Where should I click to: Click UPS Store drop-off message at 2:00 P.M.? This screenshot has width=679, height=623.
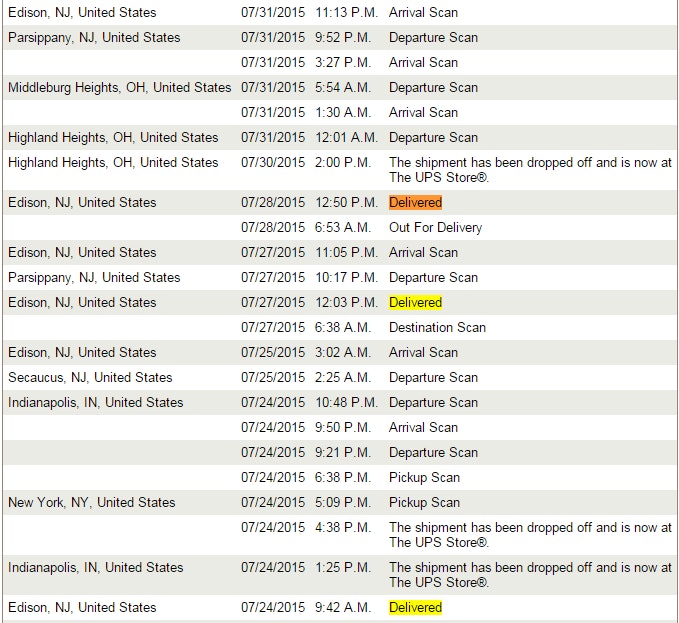530,169
